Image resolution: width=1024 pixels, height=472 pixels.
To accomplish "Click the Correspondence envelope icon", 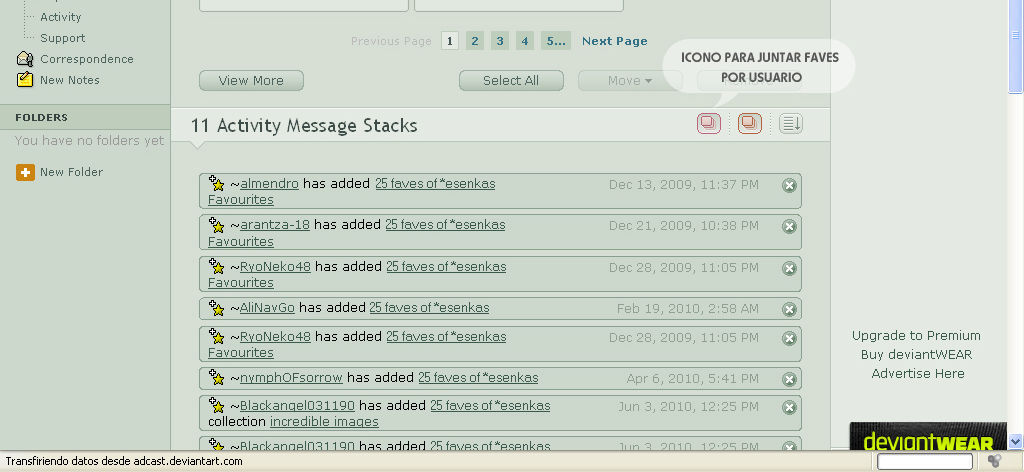I will coord(25,59).
